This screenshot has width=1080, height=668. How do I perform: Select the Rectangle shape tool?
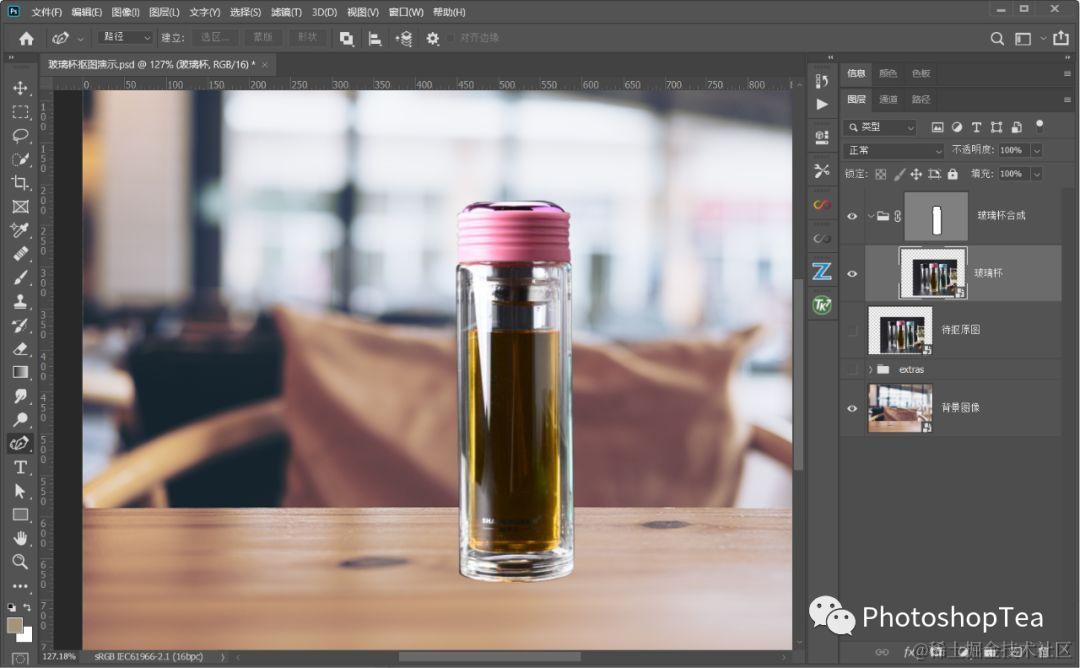20,514
